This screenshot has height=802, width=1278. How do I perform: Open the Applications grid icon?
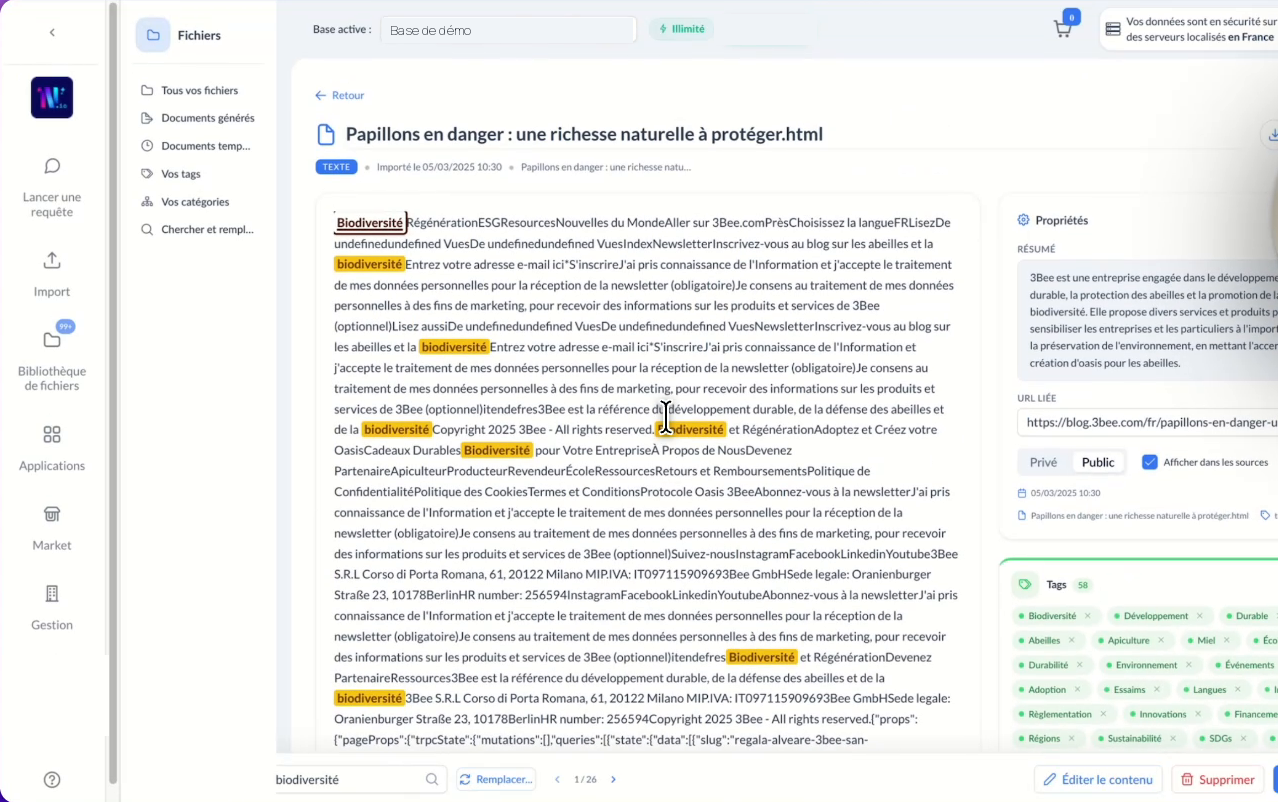coord(52,435)
